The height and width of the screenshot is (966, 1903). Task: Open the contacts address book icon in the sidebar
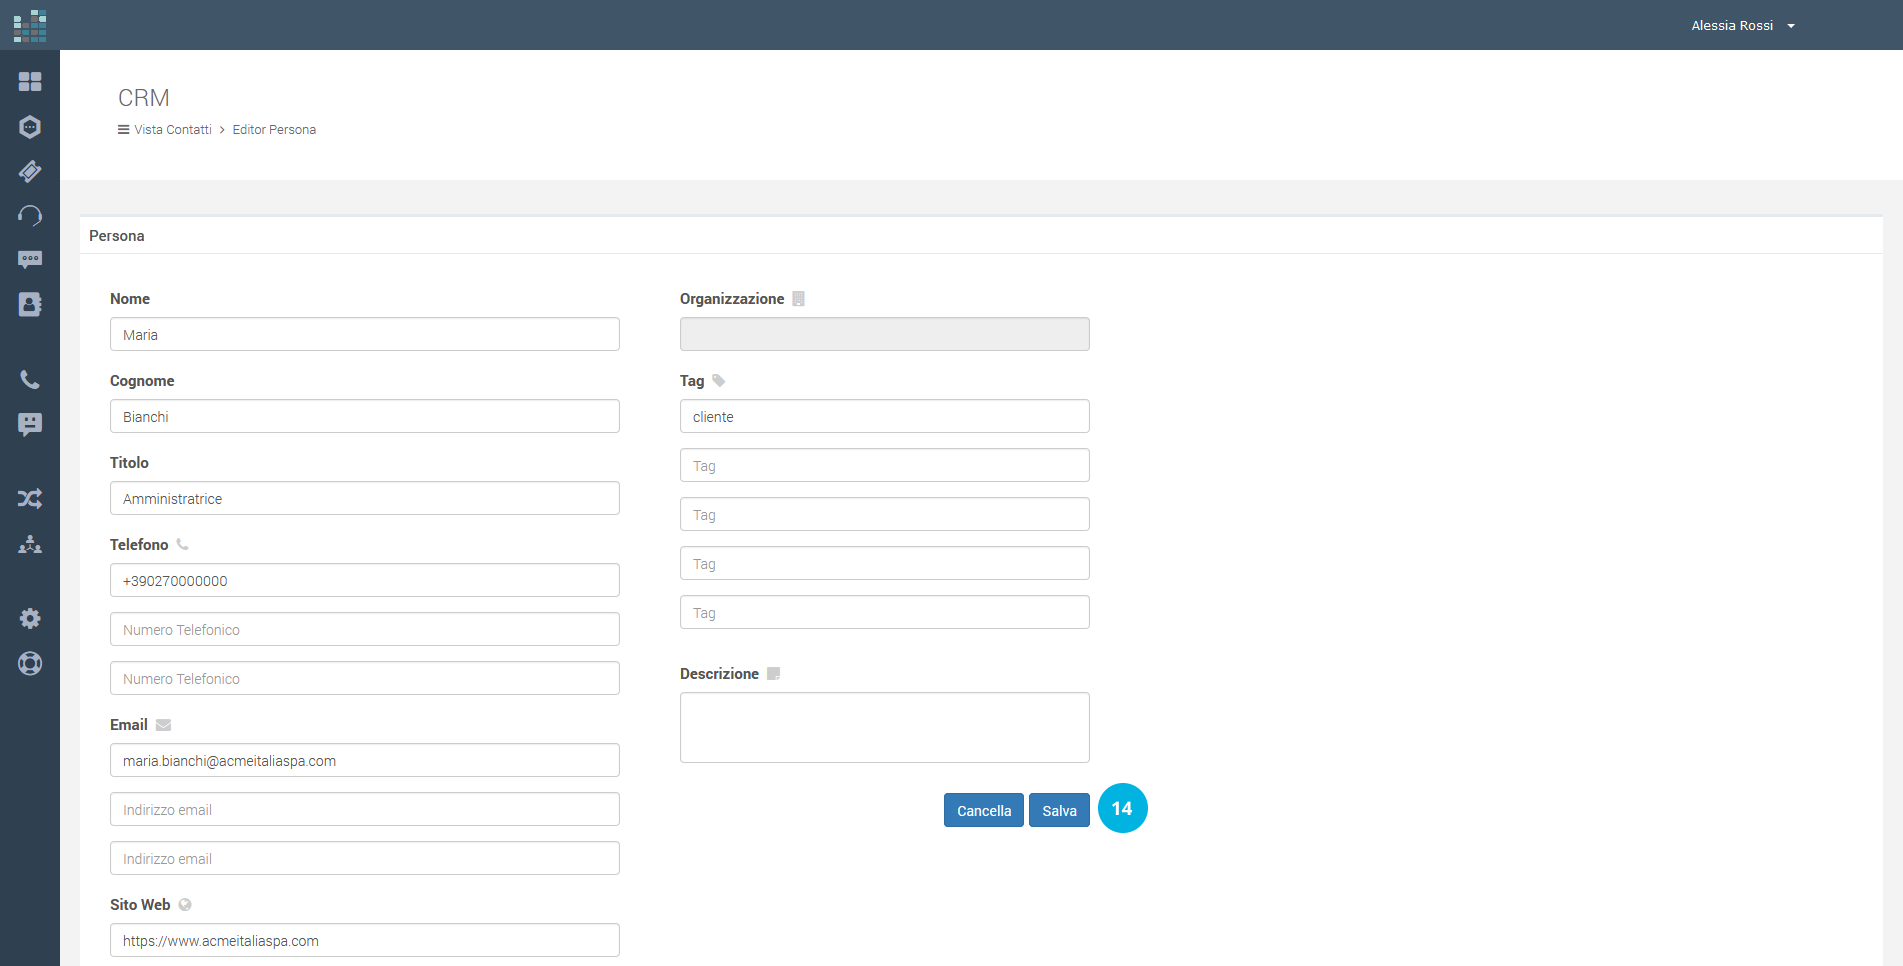point(30,304)
